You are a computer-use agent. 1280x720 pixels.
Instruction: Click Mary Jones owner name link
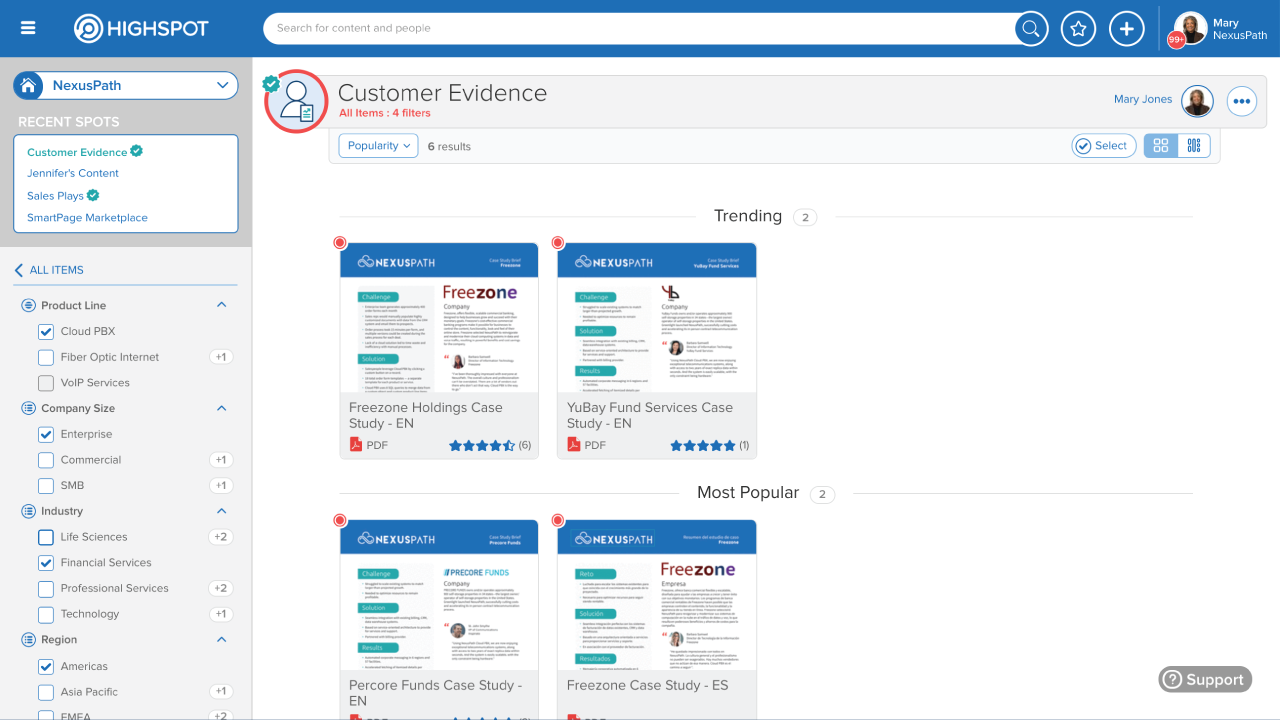click(x=1143, y=99)
